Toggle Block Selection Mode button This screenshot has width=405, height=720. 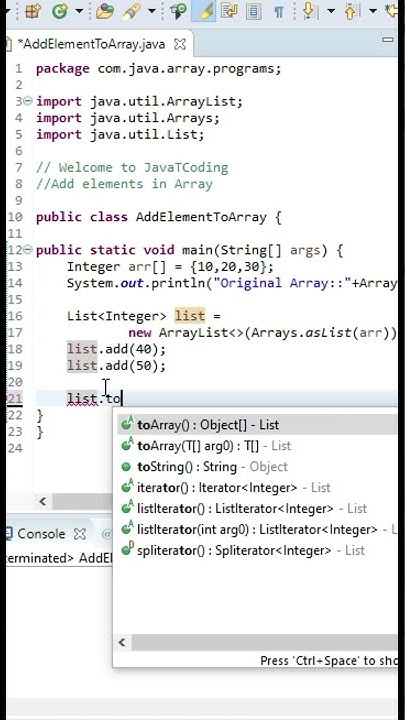[253, 11]
